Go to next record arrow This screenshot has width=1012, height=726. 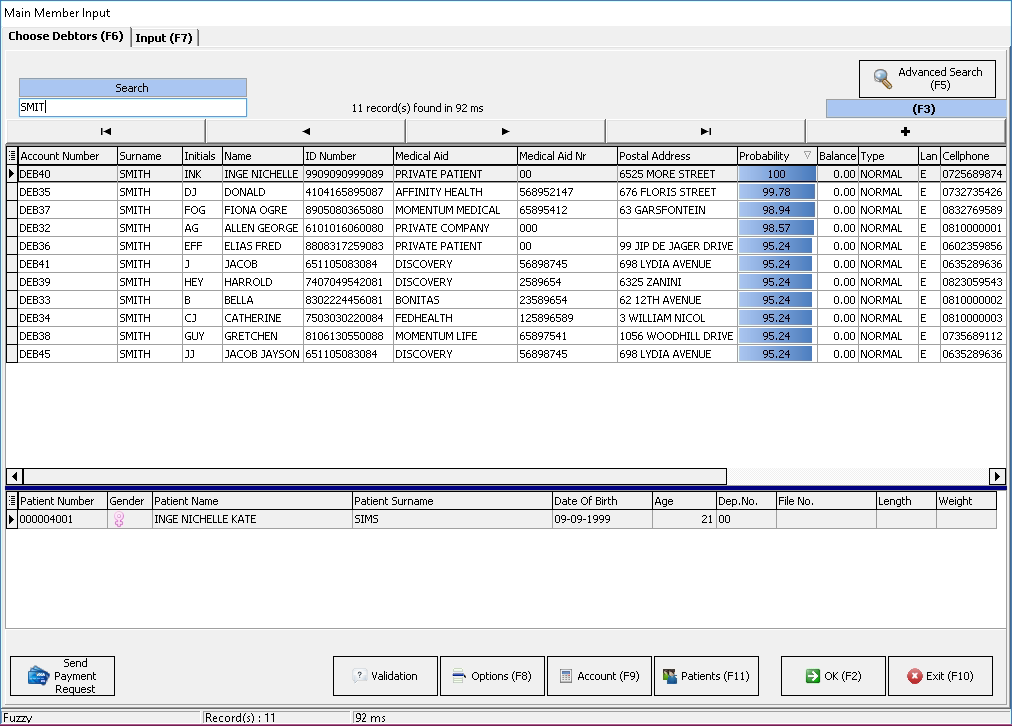click(x=505, y=131)
